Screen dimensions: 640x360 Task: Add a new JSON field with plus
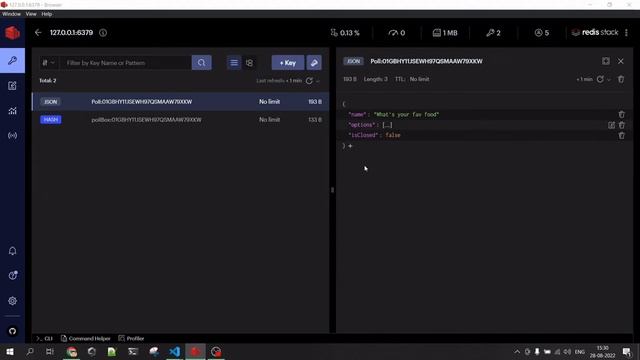[350, 146]
